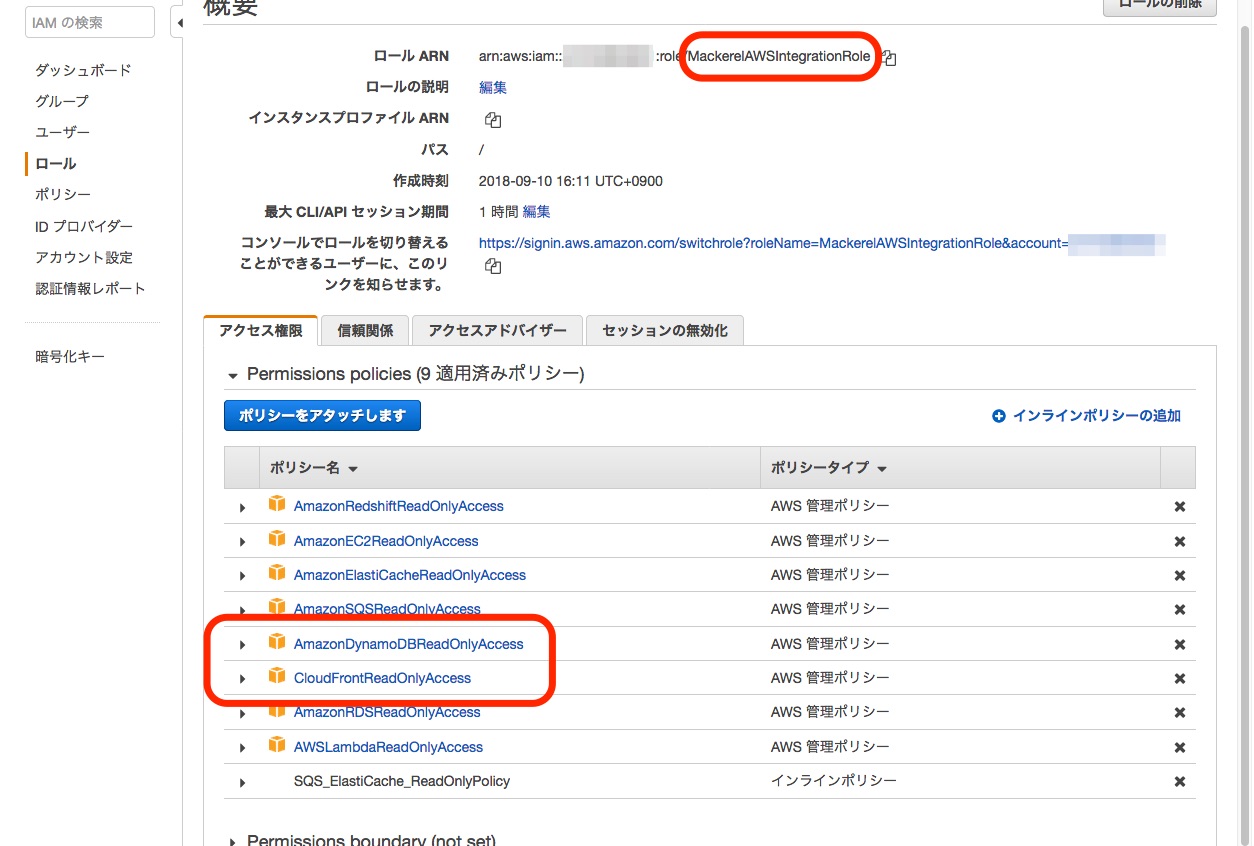
Task: Open アカウント設定 in sidebar
Action: [x=84, y=257]
